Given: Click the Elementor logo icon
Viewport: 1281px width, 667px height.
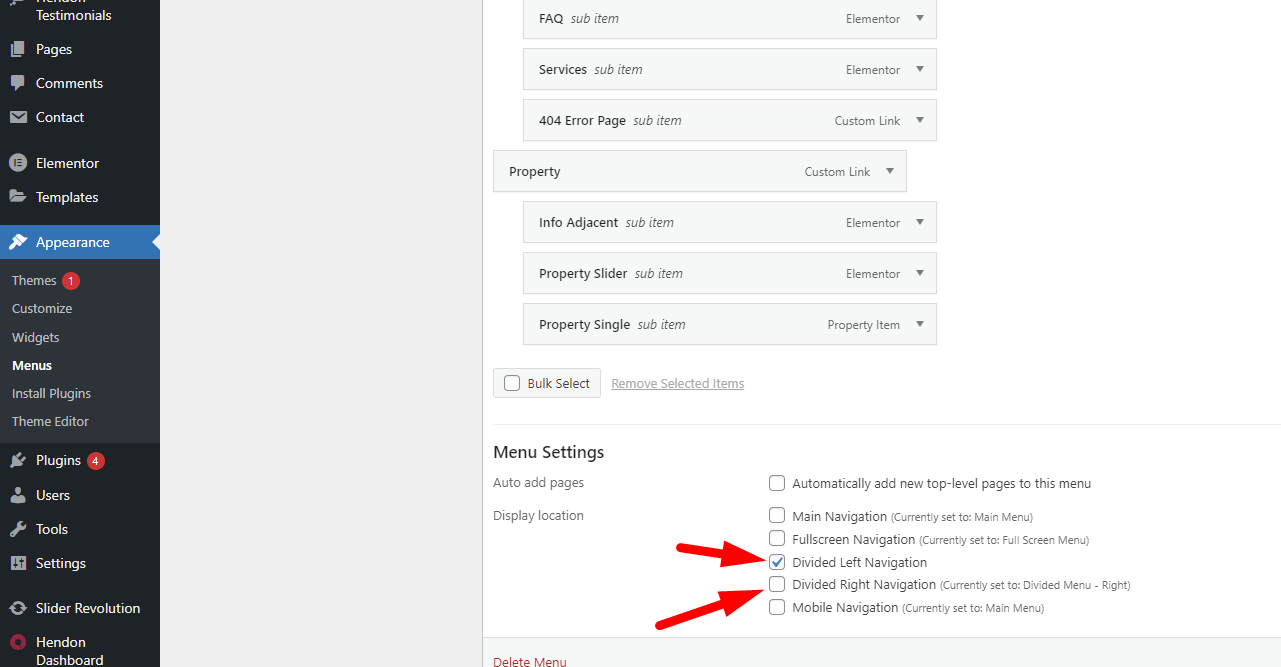Looking at the screenshot, I should 18,163.
